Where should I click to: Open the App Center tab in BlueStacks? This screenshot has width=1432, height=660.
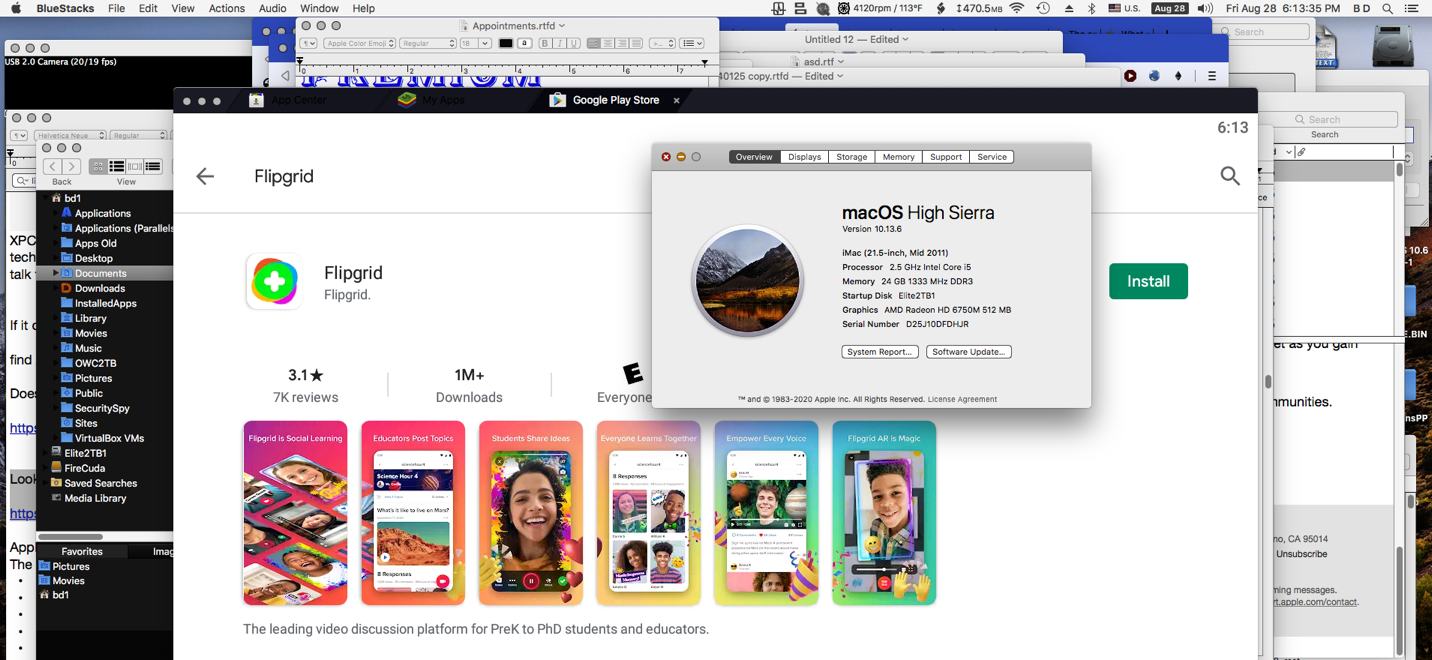tap(288, 100)
